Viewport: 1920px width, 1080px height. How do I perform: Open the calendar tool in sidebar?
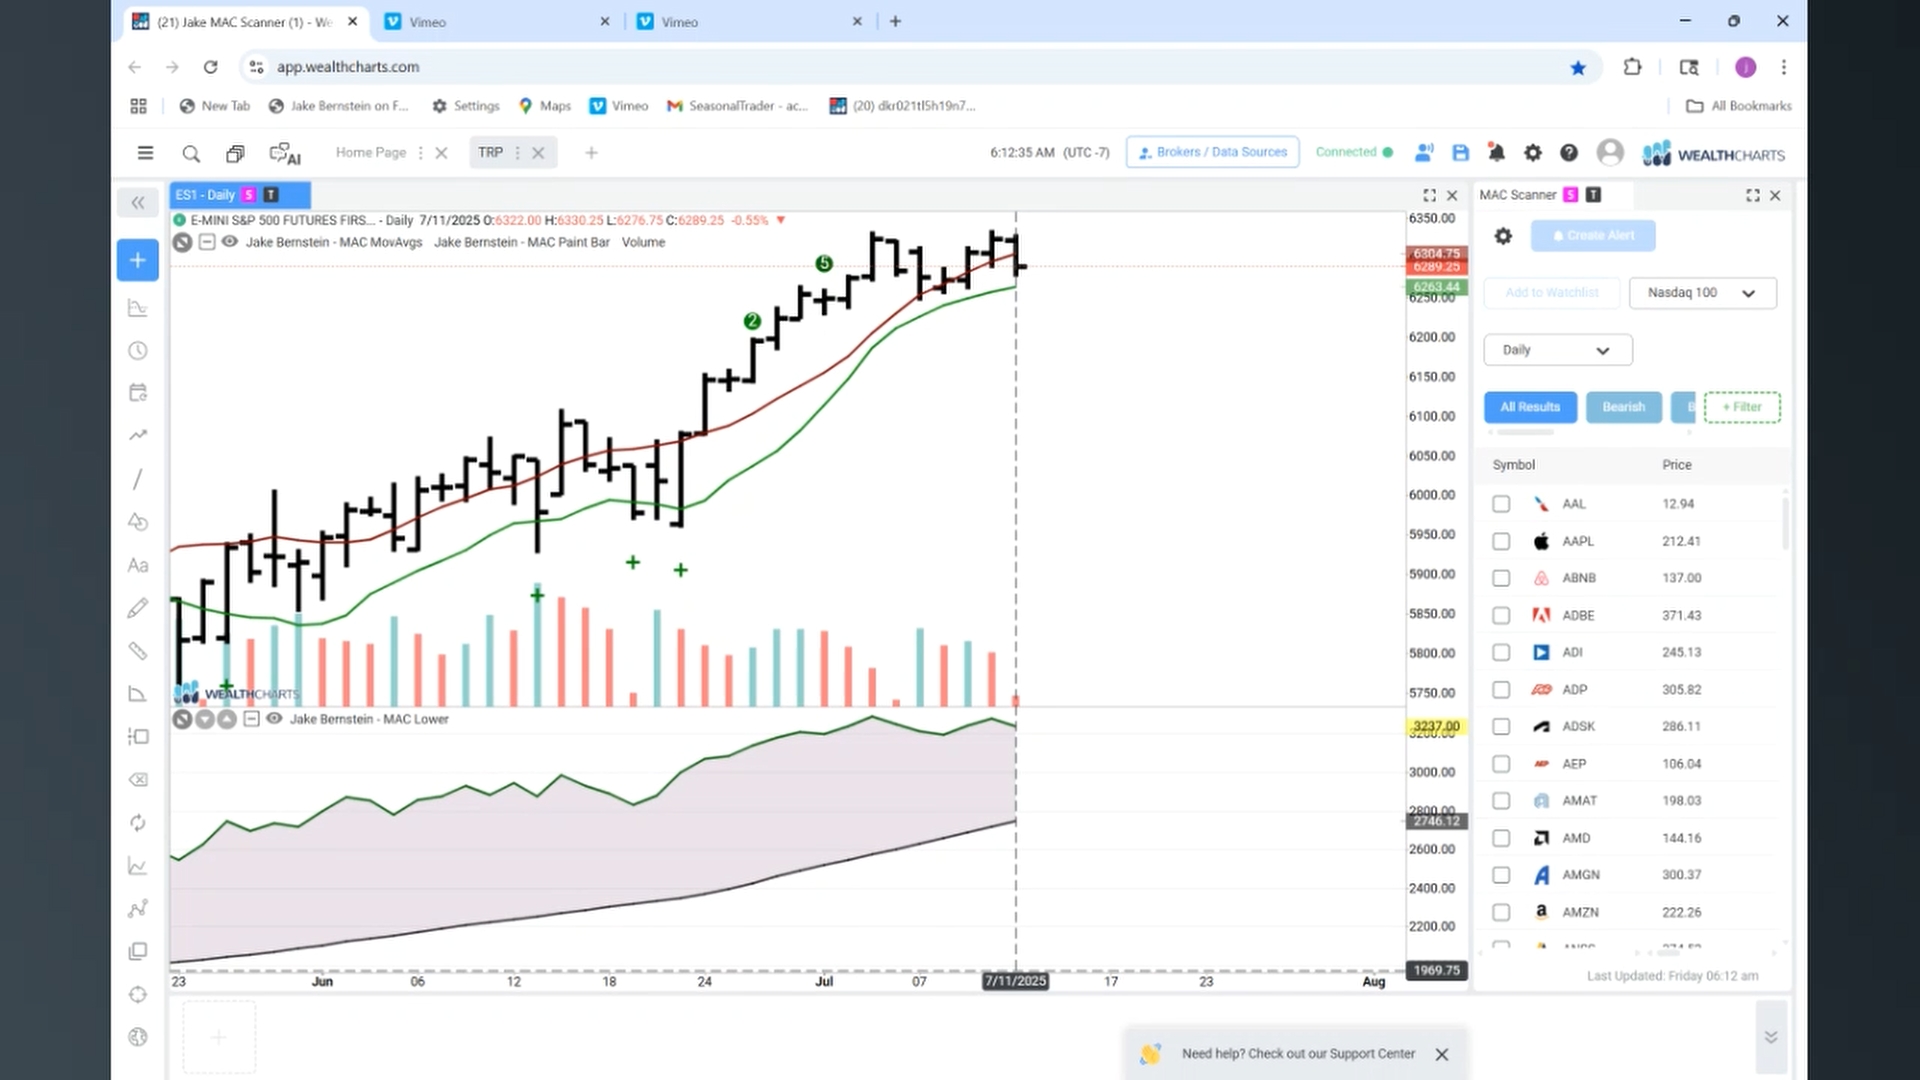[x=138, y=392]
